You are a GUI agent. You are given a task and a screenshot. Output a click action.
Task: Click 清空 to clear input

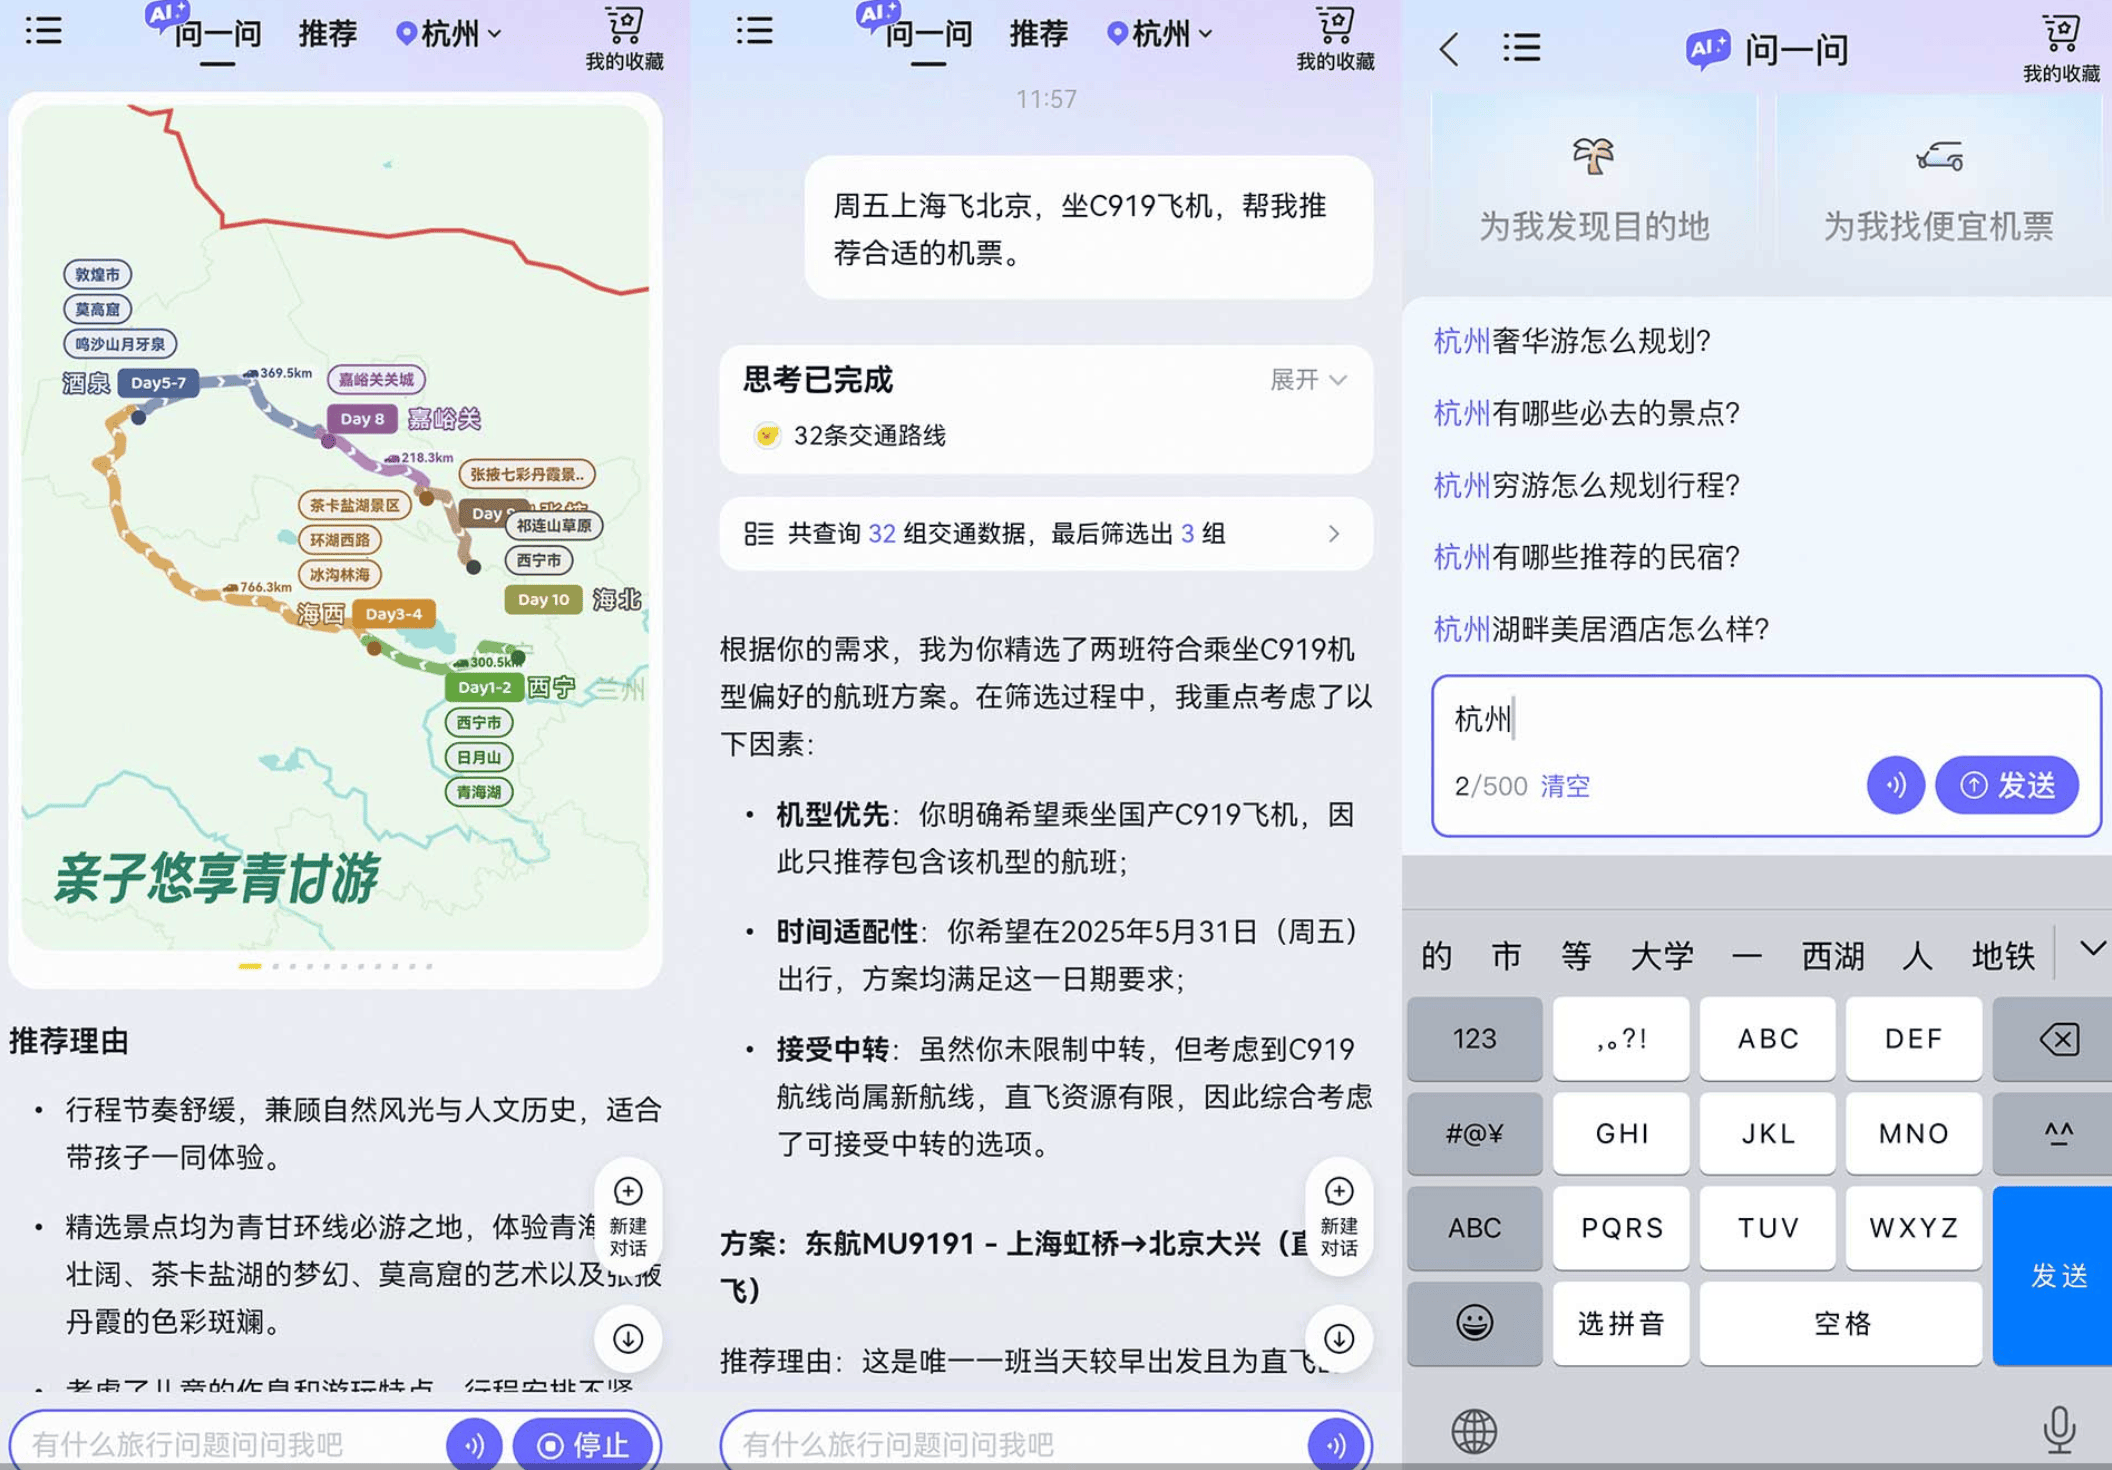tap(1565, 786)
